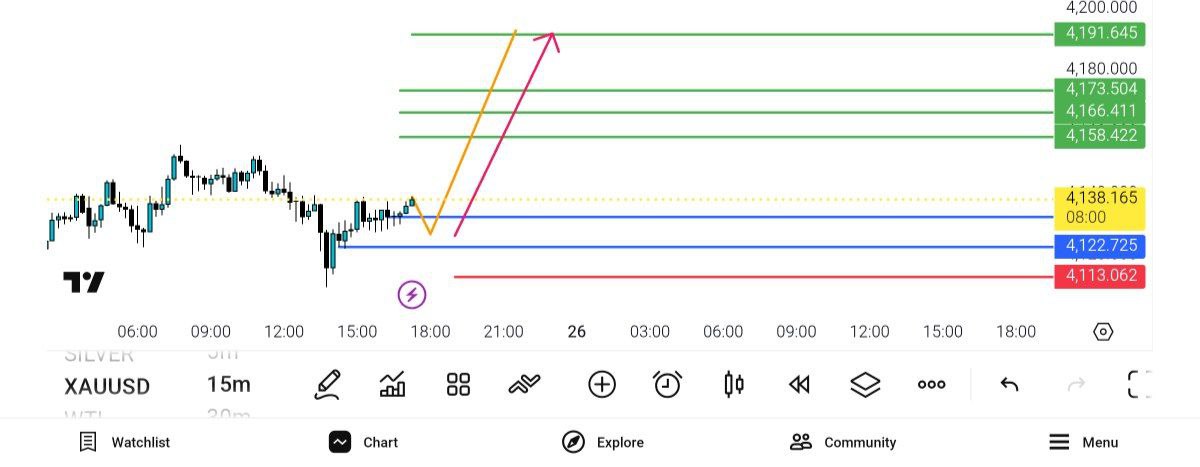Open the candlestick chart style icon
The width and height of the screenshot is (1200, 467).
734,385
